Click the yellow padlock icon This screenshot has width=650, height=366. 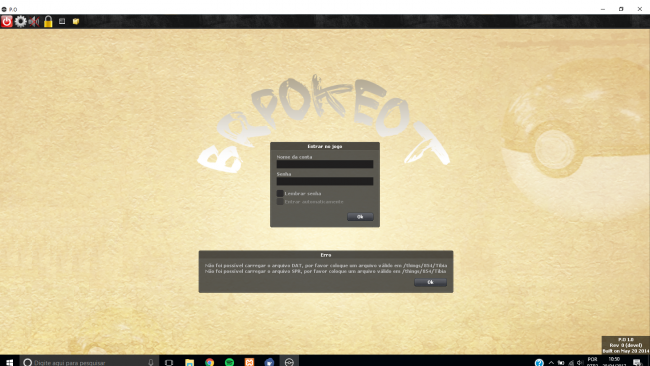[x=48, y=21]
